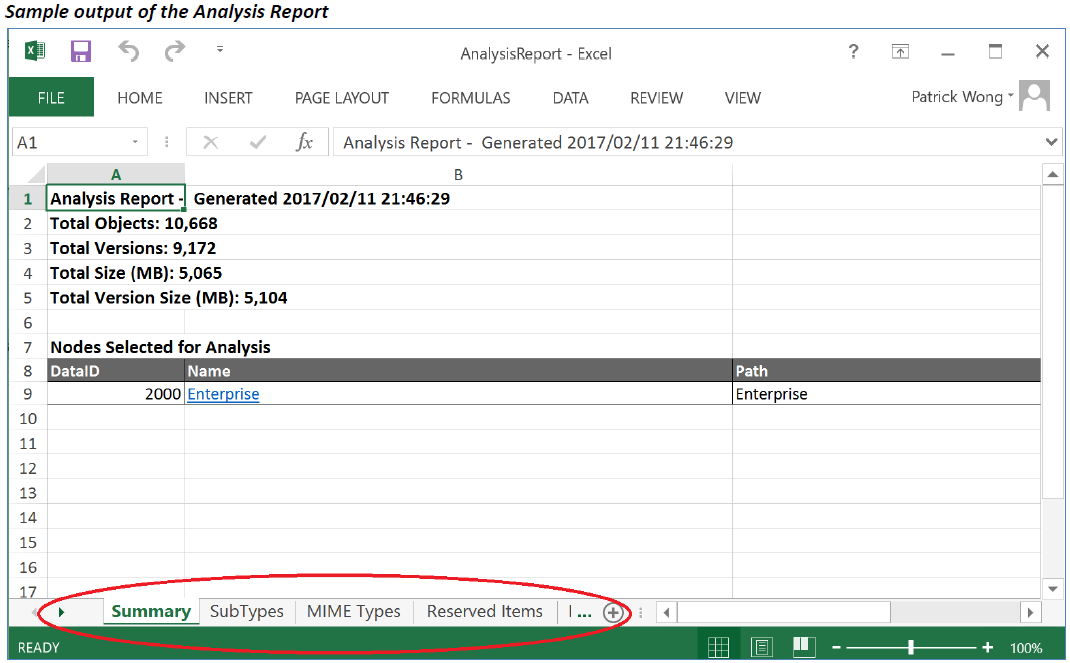Click the Insert Function fx icon

click(304, 142)
